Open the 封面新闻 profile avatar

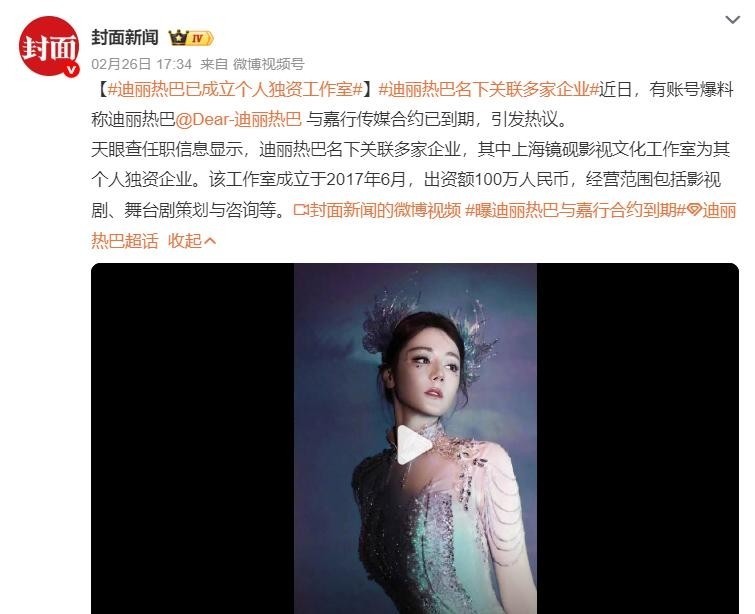click(x=49, y=47)
